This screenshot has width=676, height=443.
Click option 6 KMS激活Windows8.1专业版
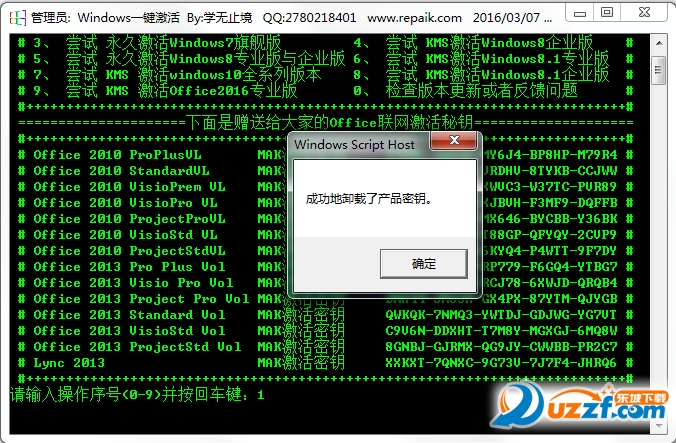click(x=481, y=59)
